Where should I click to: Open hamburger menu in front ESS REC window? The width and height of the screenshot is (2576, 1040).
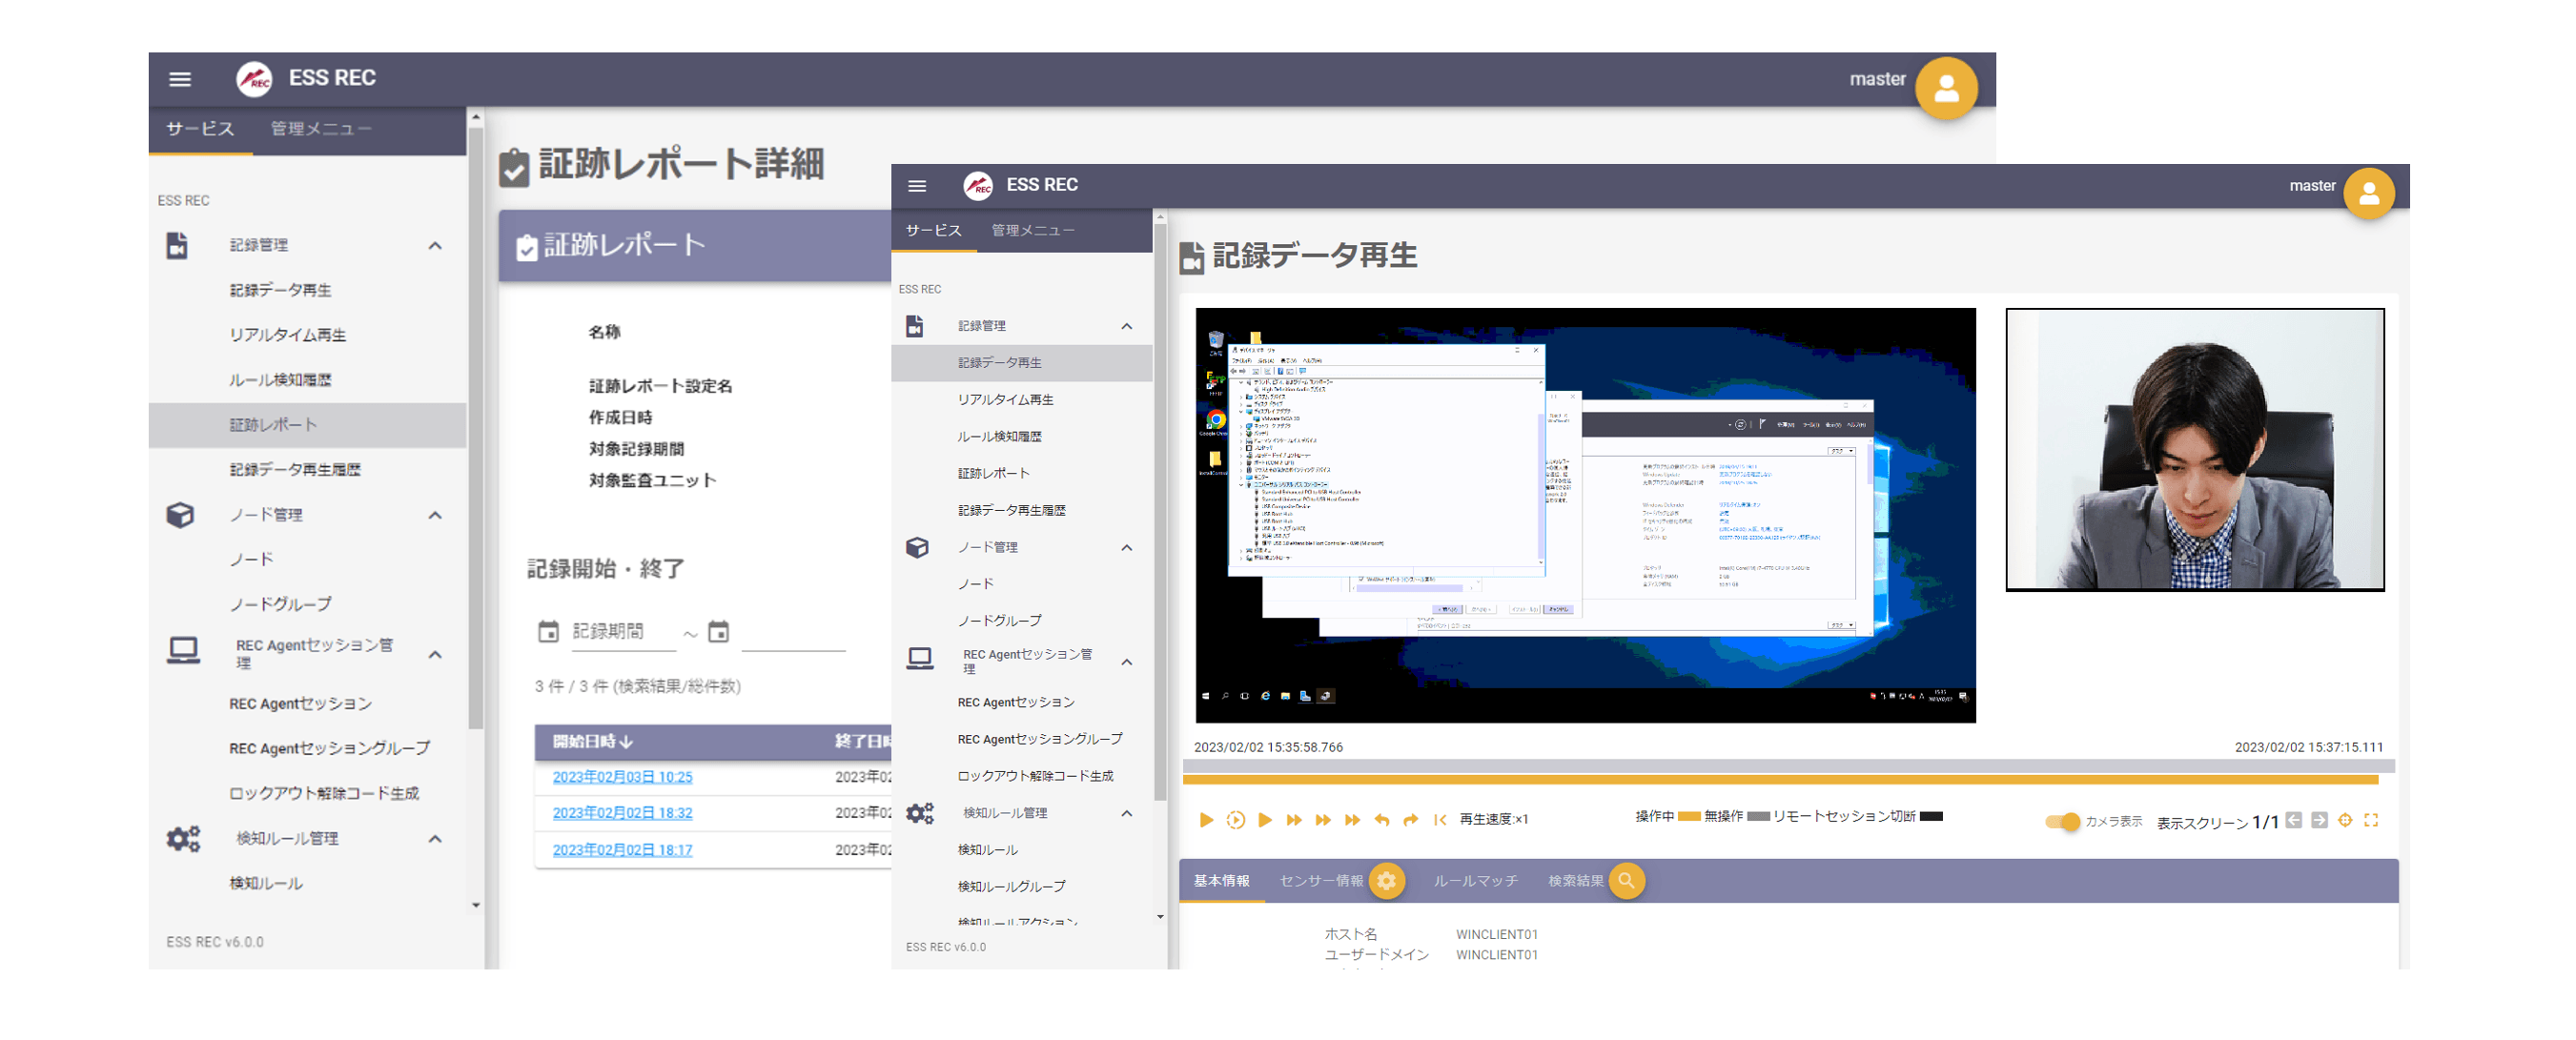point(916,185)
